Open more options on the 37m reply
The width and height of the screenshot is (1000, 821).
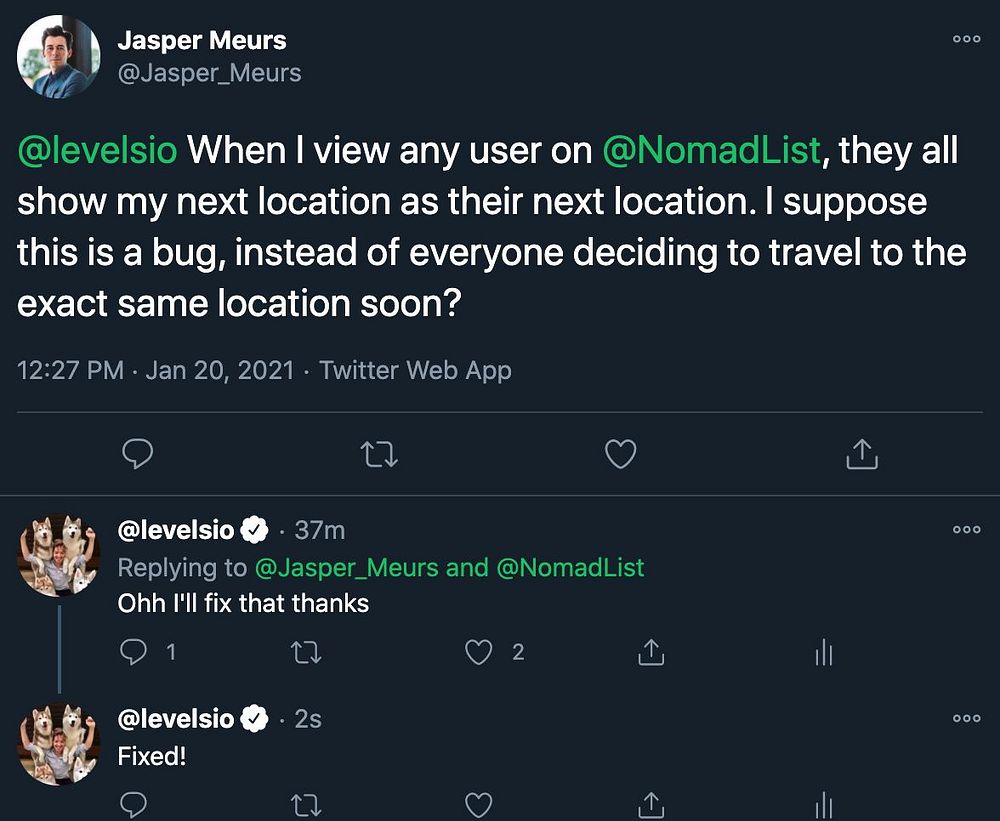pyautogui.click(x=966, y=529)
